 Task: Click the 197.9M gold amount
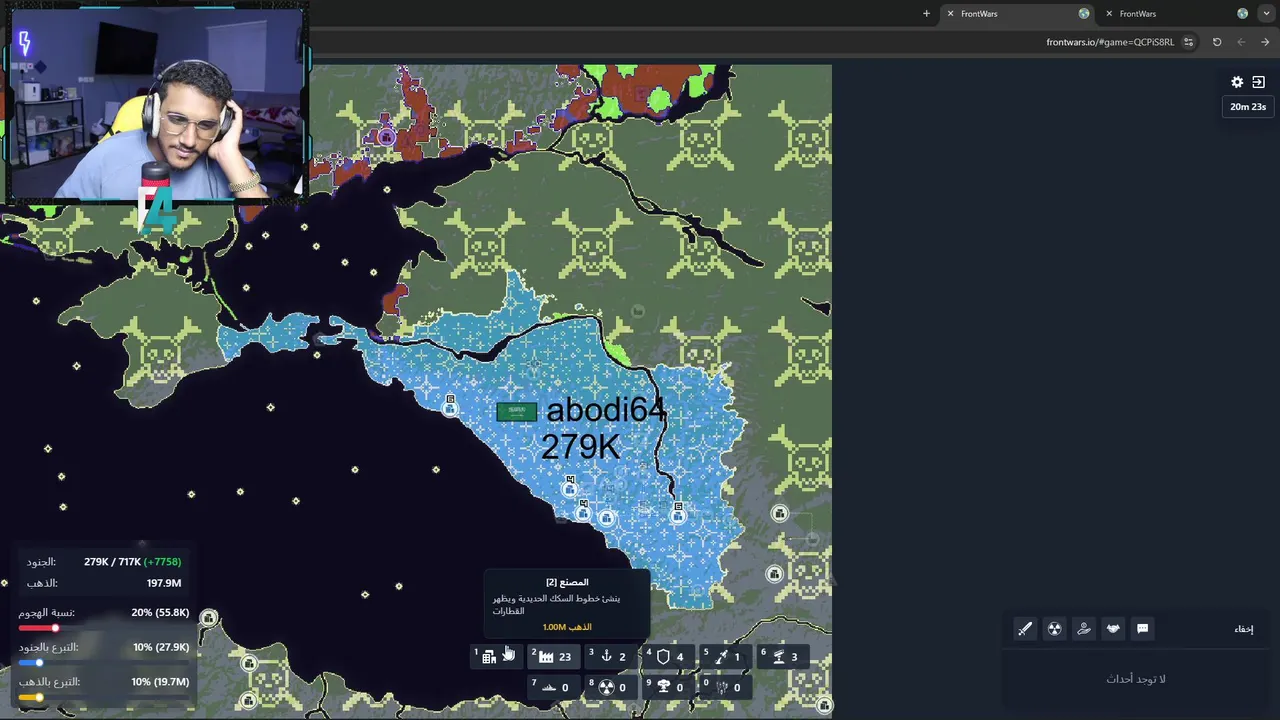[x=164, y=583]
